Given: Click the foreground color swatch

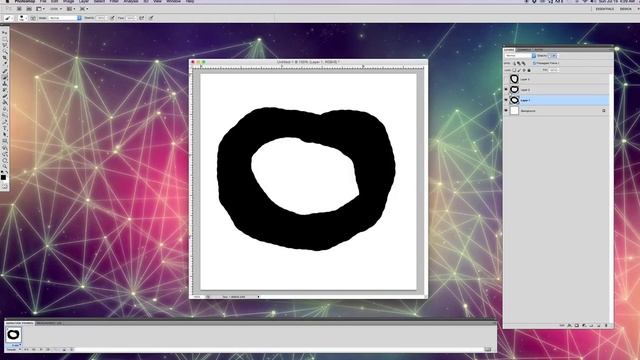Looking at the screenshot, I should tap(3, 177).
